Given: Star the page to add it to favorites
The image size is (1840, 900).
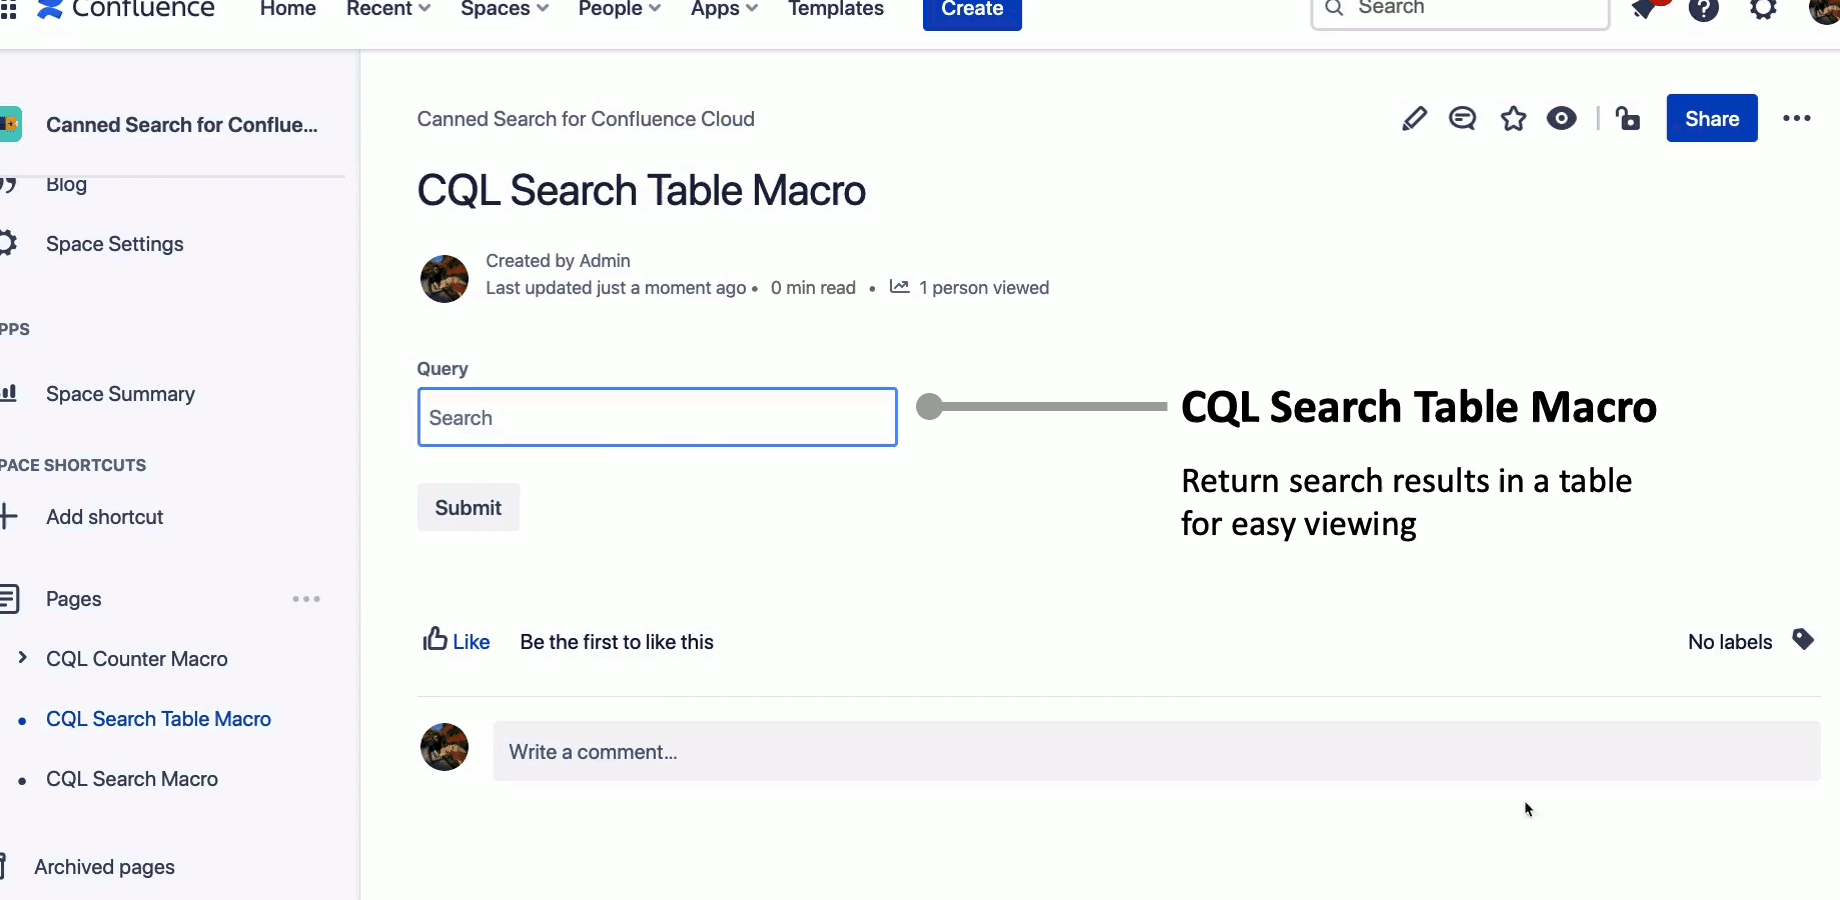Looking at the screenshot, I should click(x=1513, y=118).
